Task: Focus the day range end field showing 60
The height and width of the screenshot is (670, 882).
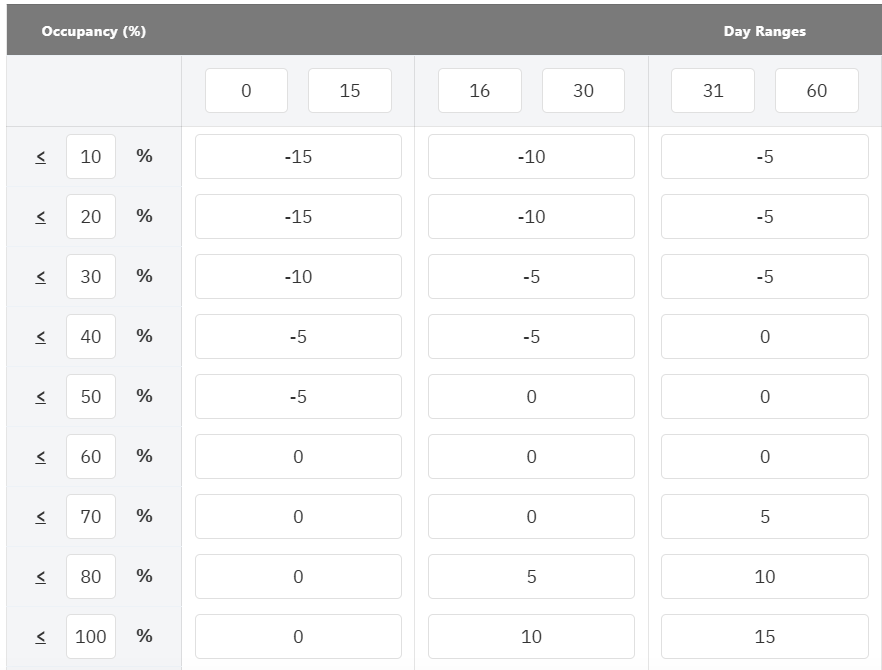Action: (x=817, y=91)
